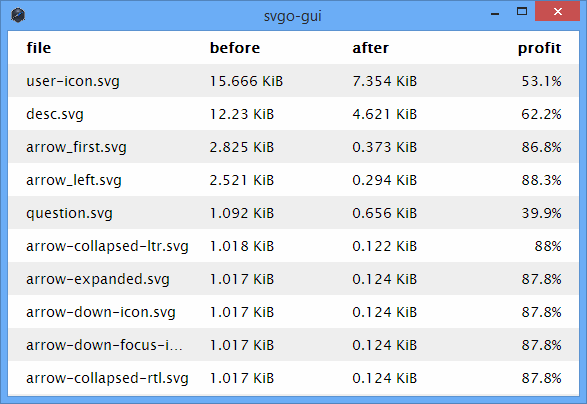The height and width of the screenshot is (404, 587).
Task: Select the user-icon.svg row
Action: point(294,81)
